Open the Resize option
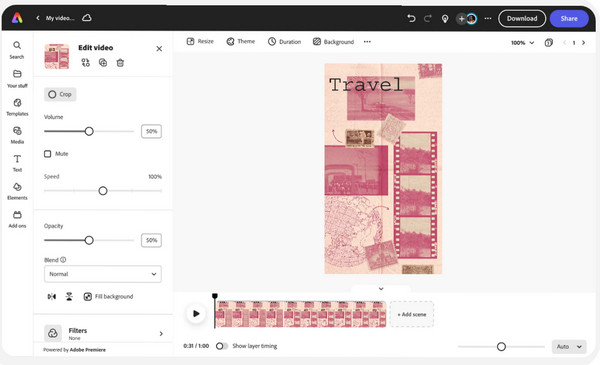 click(x=200, y=41)
